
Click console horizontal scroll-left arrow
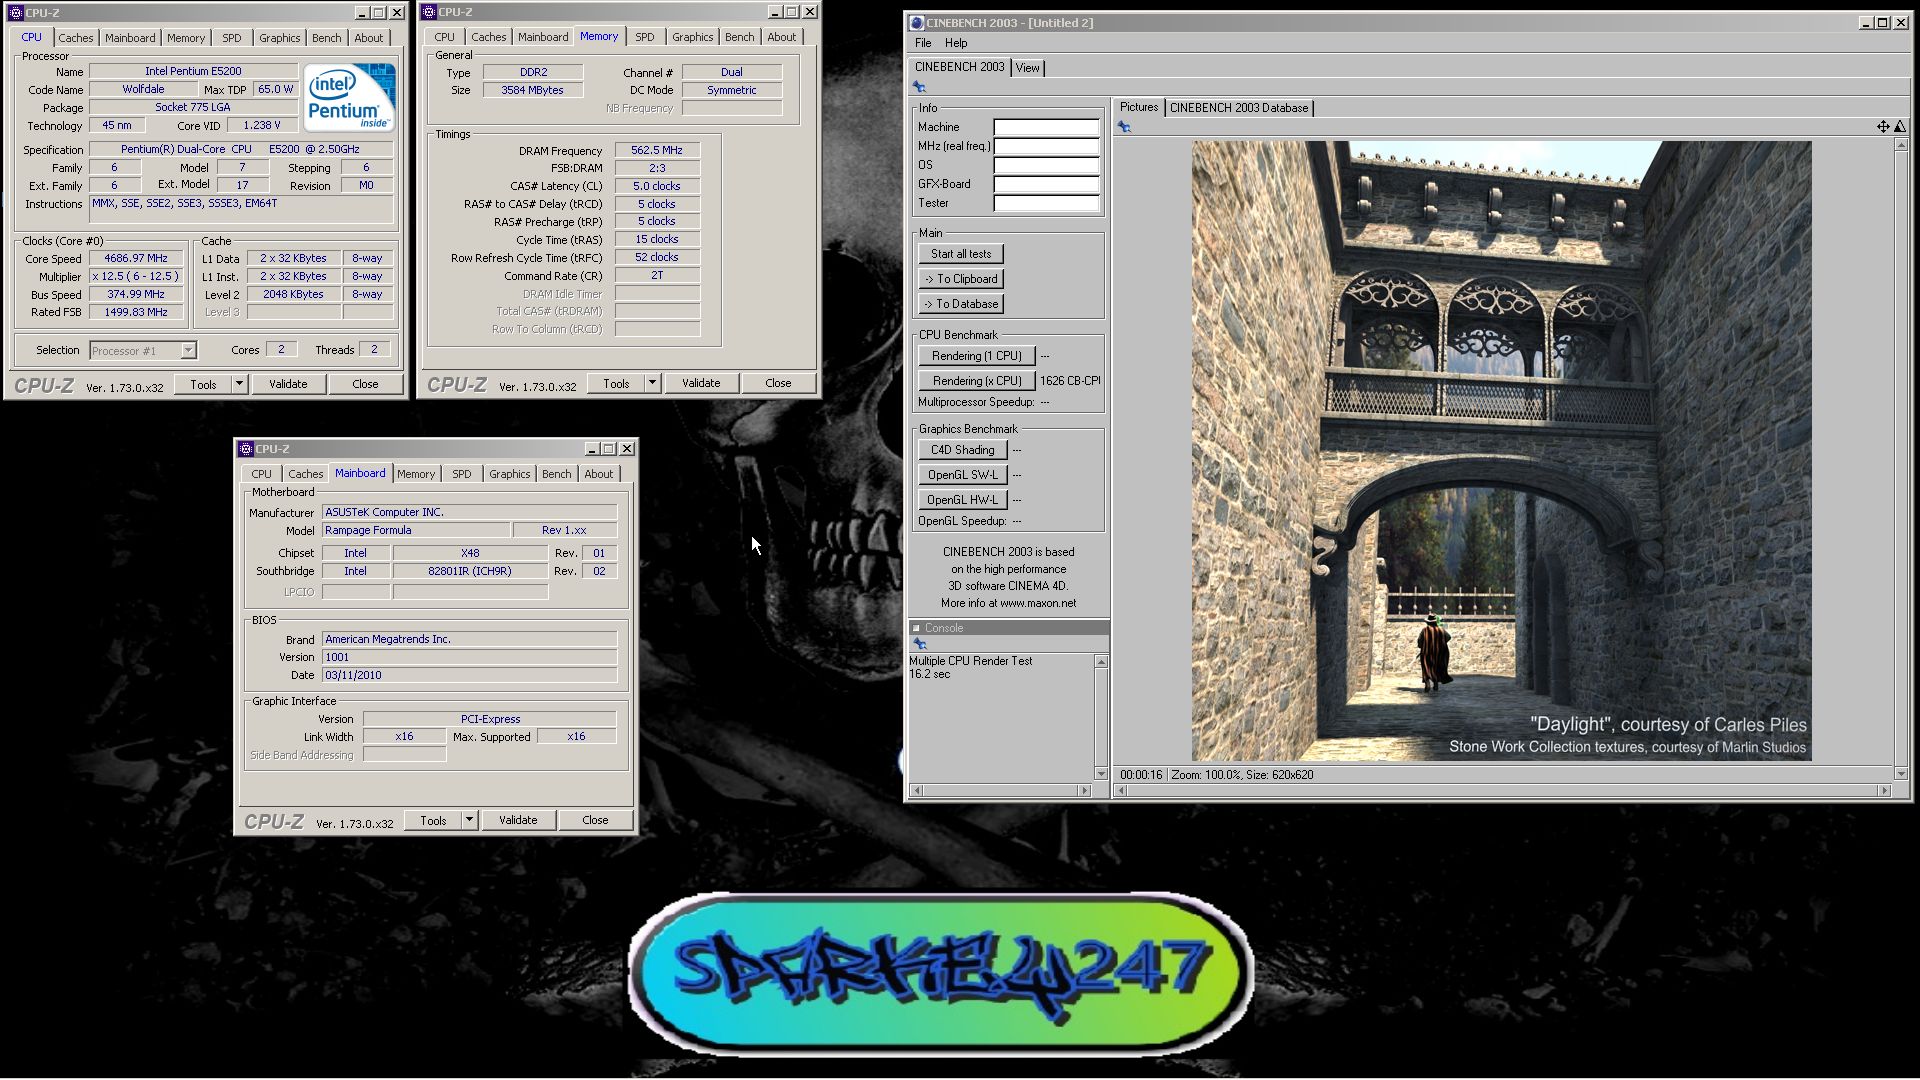tap(917, 791)
